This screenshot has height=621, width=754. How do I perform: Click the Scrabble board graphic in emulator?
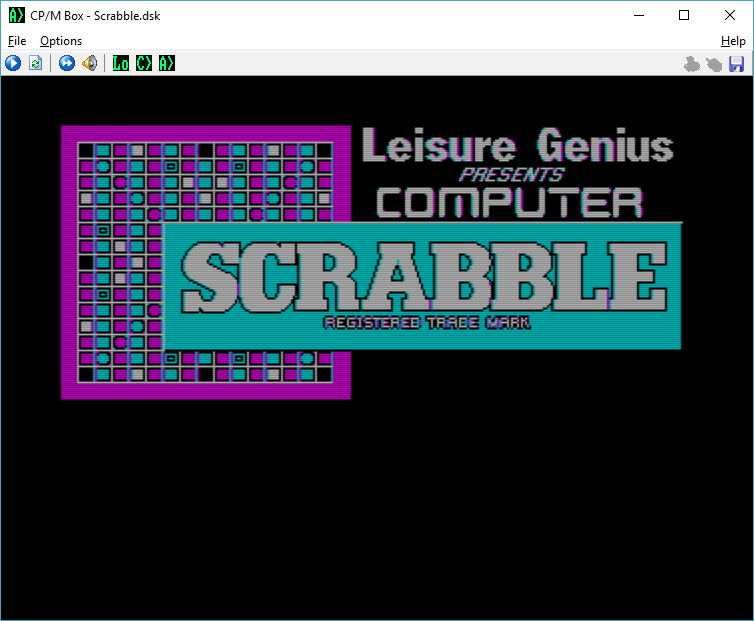tap(206, 263)
